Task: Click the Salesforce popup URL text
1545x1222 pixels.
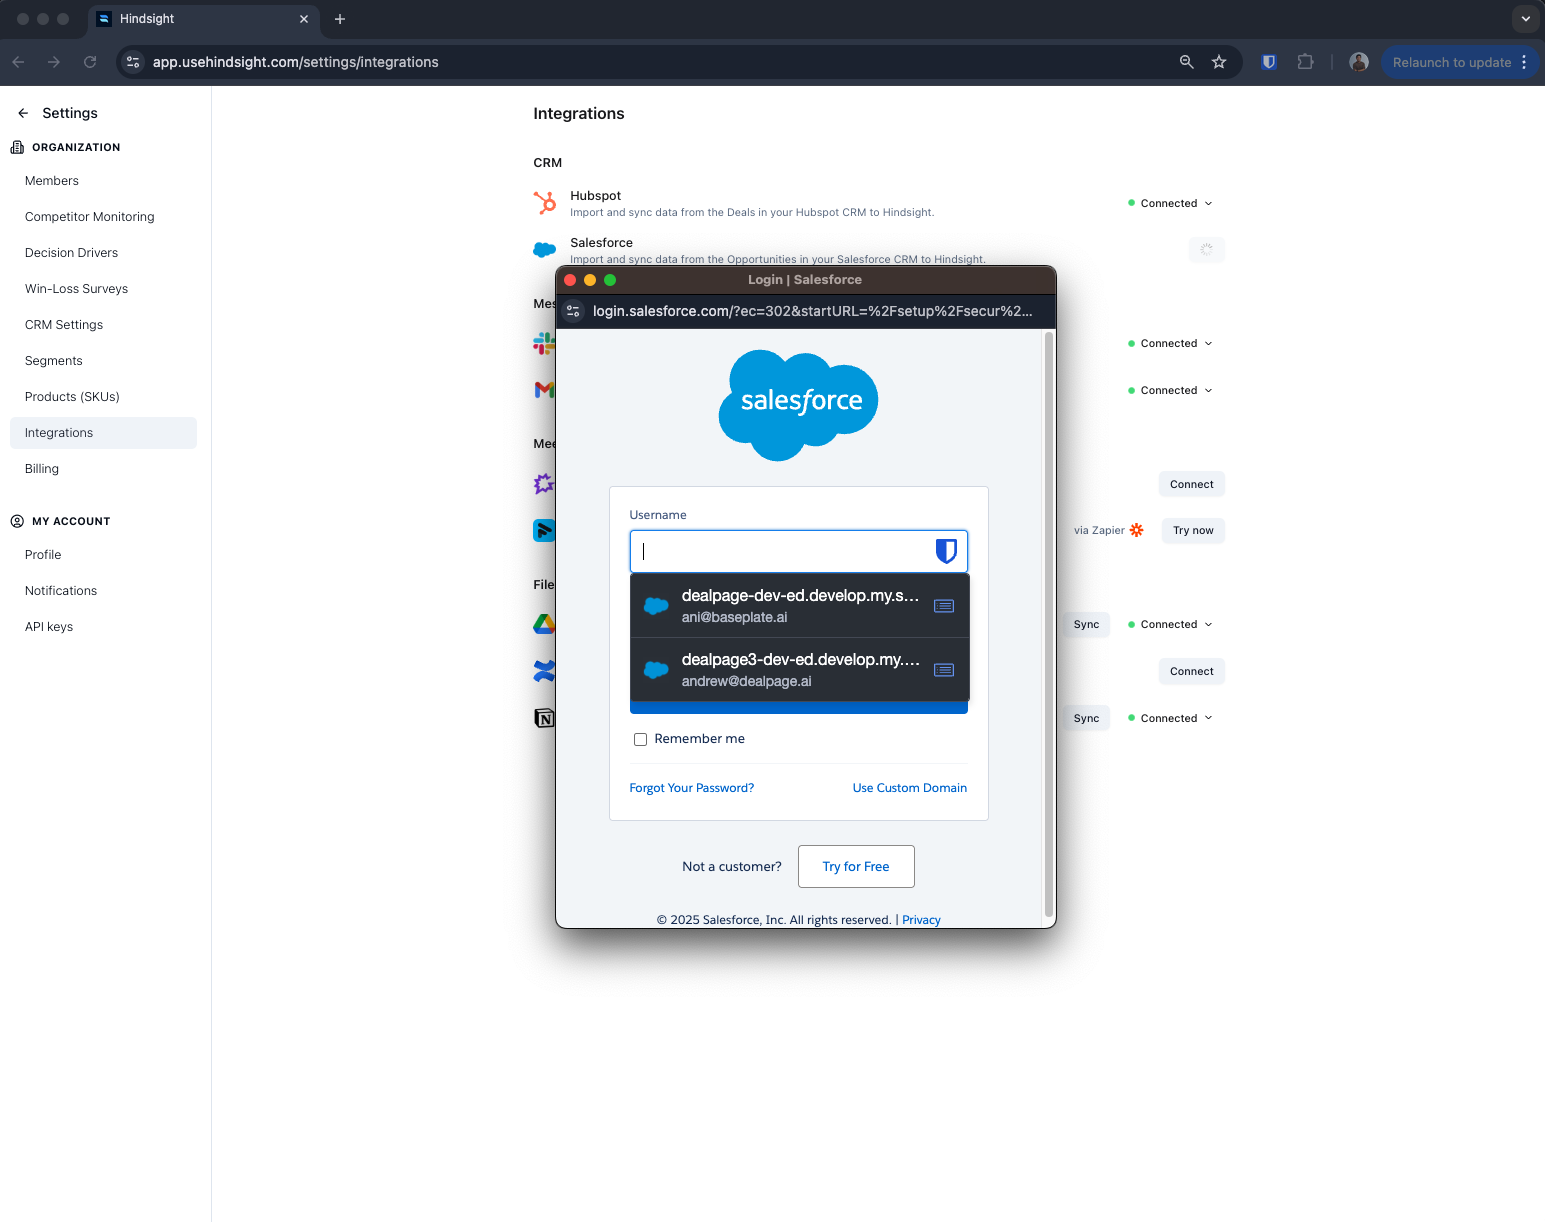Action: point(812,311)
